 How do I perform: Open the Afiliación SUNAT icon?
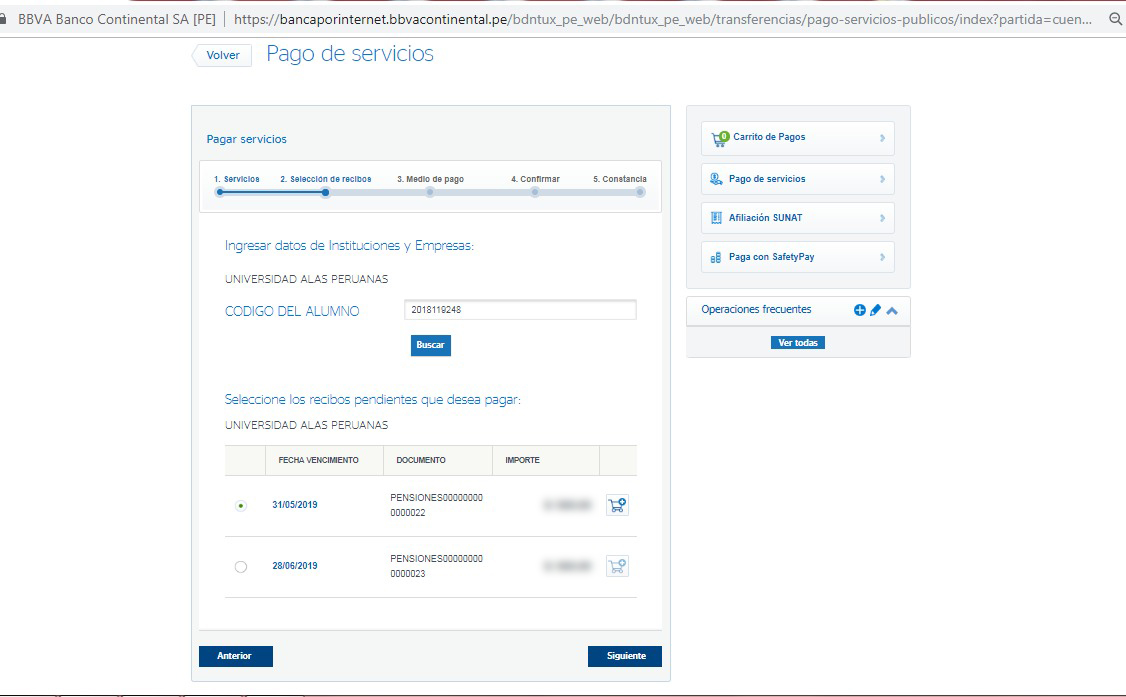pyautogui.click(x=716, y=217)
